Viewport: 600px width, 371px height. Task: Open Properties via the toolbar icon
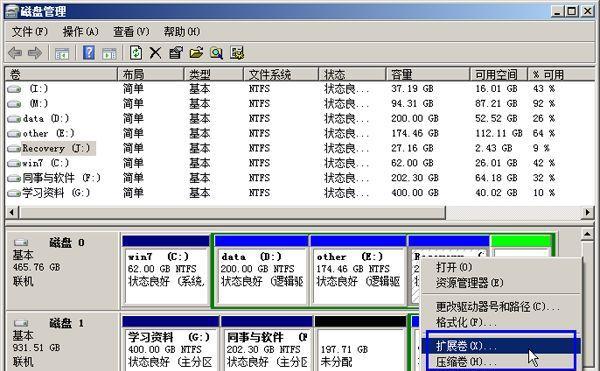pyautogui.click(x=176, y=53)
